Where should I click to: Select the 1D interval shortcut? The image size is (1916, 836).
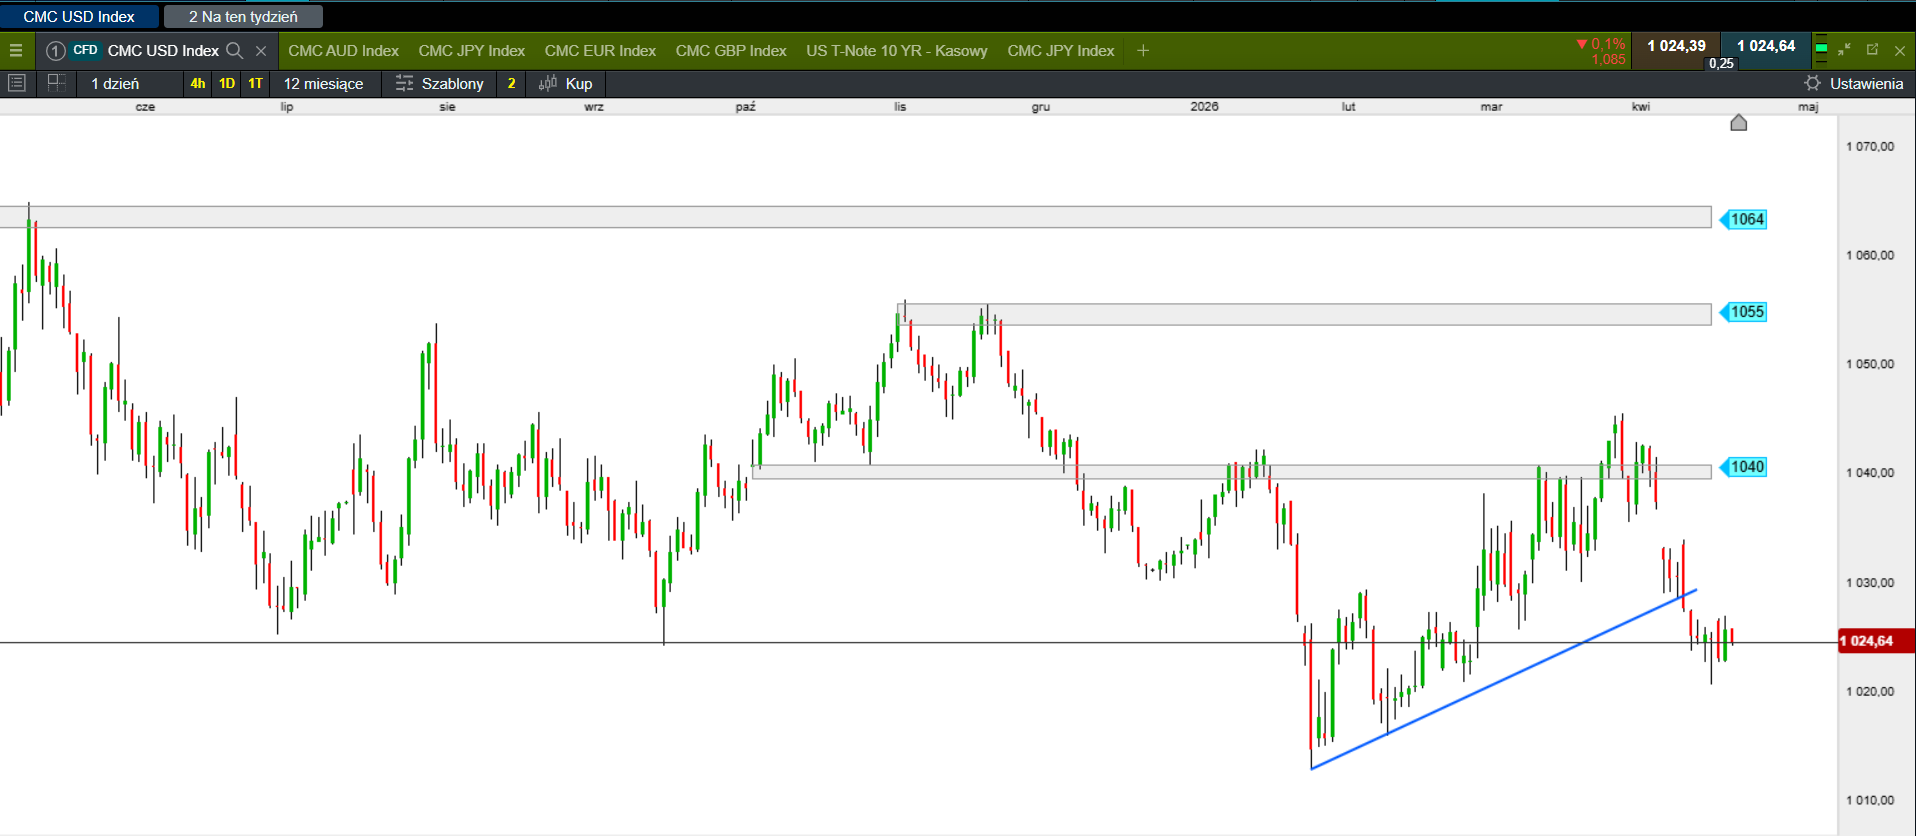227,83
